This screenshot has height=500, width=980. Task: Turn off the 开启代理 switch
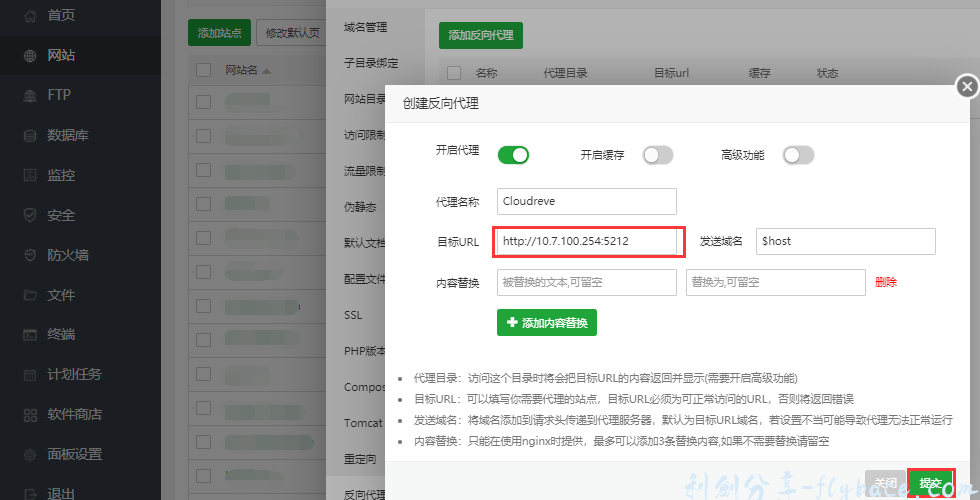point(513,155)
